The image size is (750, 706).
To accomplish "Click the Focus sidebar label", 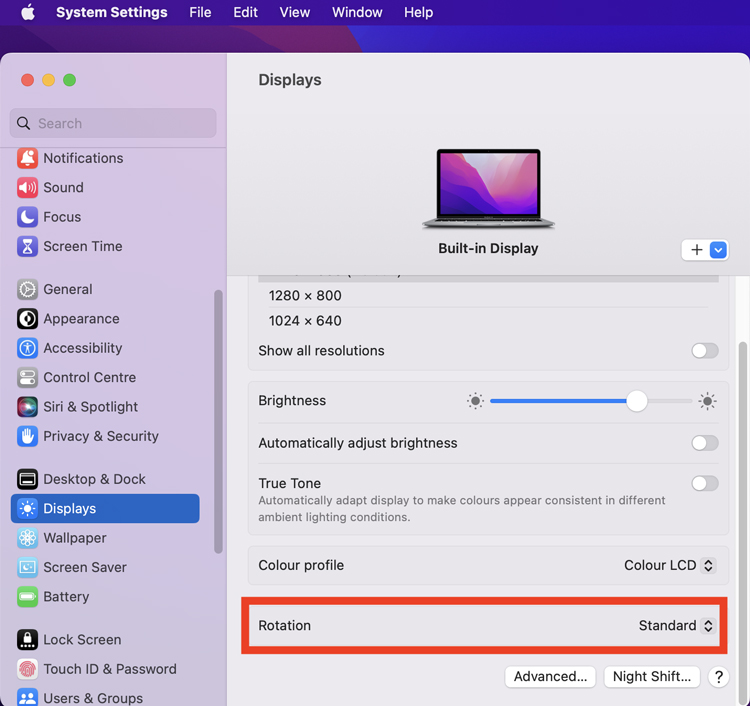I will [x=62, y=217].
